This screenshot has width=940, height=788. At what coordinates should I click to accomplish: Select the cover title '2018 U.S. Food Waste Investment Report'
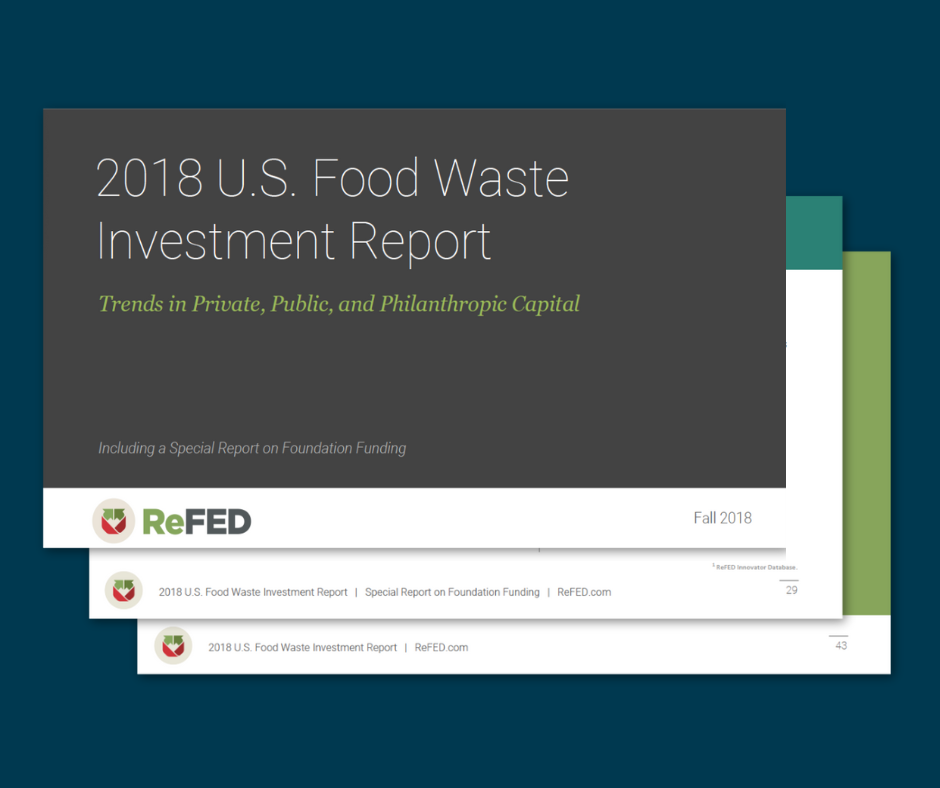click(x=332, y=210)
